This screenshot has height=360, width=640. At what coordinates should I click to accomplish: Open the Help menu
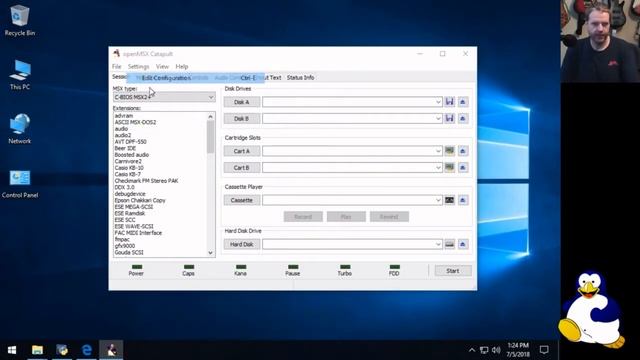(182, 67)
